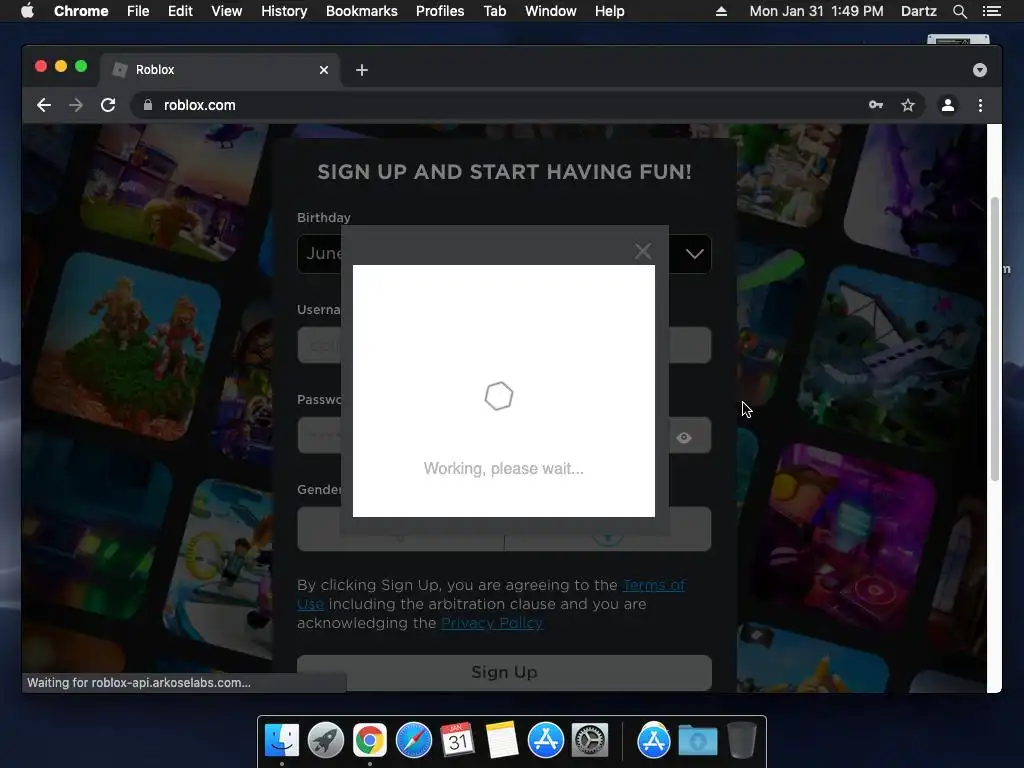Open the Apple menu
Image resolution: width=1024 pixels, height=768 pixels.
click(27, 11)
